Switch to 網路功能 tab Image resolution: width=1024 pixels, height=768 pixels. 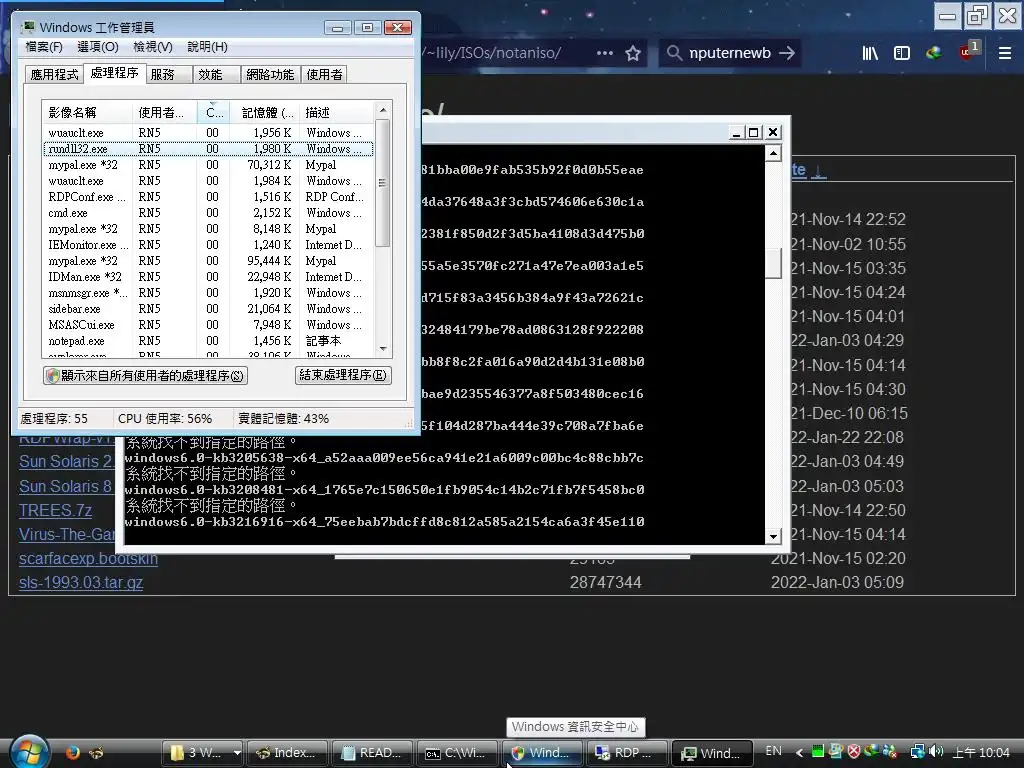(x=270, y=74)
